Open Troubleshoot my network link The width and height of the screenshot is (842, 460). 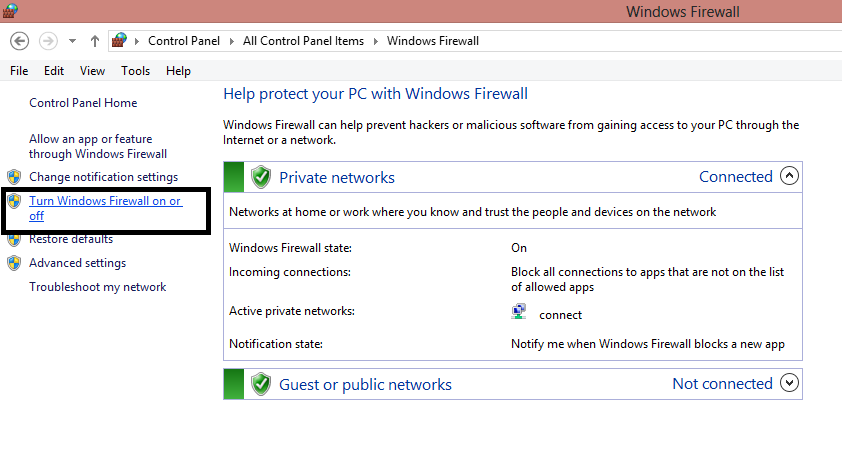click(x=98, y=287)
